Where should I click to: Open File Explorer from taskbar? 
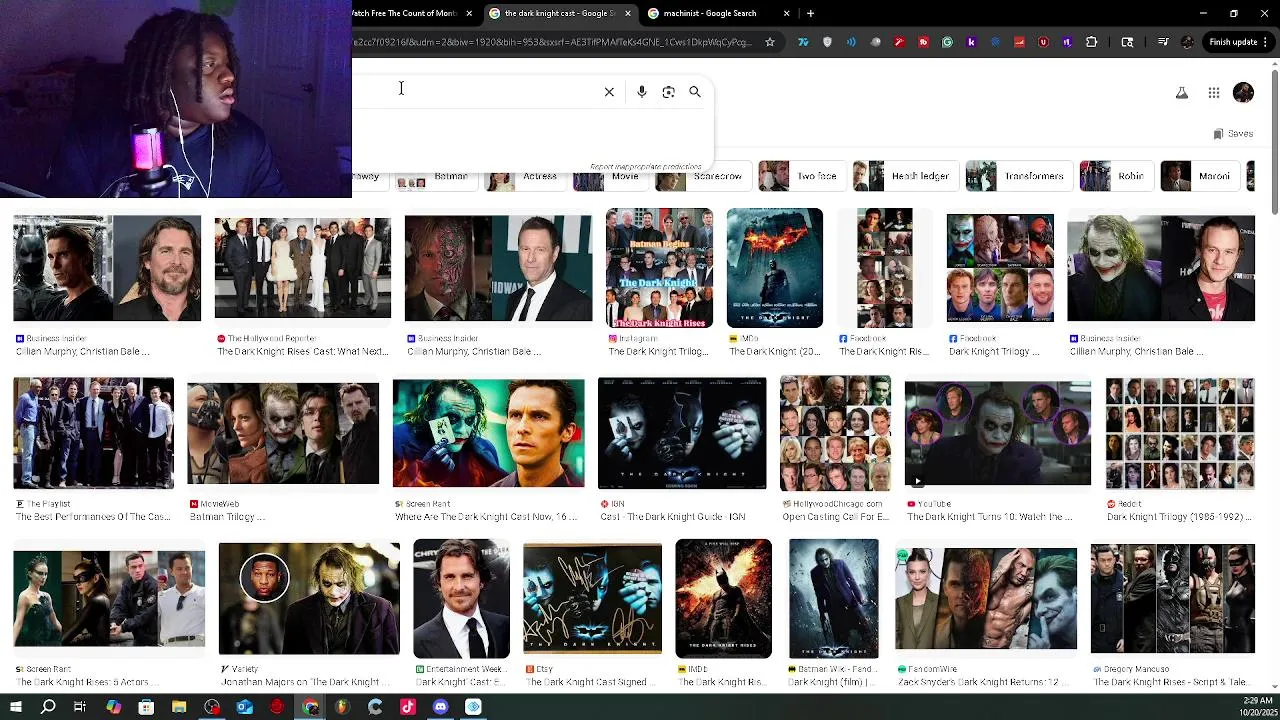point(179,707)
